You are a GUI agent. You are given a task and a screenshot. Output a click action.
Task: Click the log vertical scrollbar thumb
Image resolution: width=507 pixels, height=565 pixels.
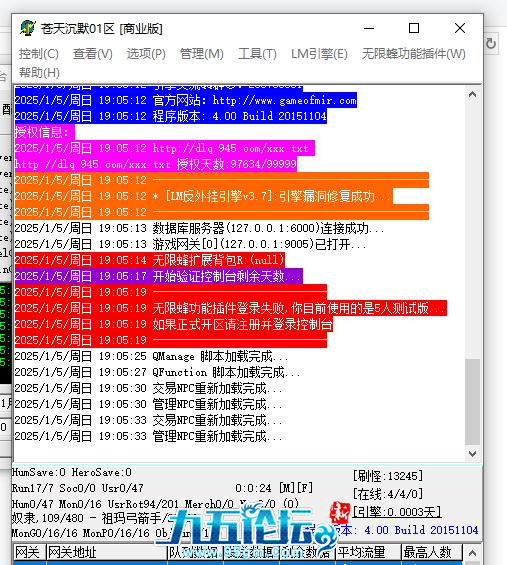coord(472,402)
